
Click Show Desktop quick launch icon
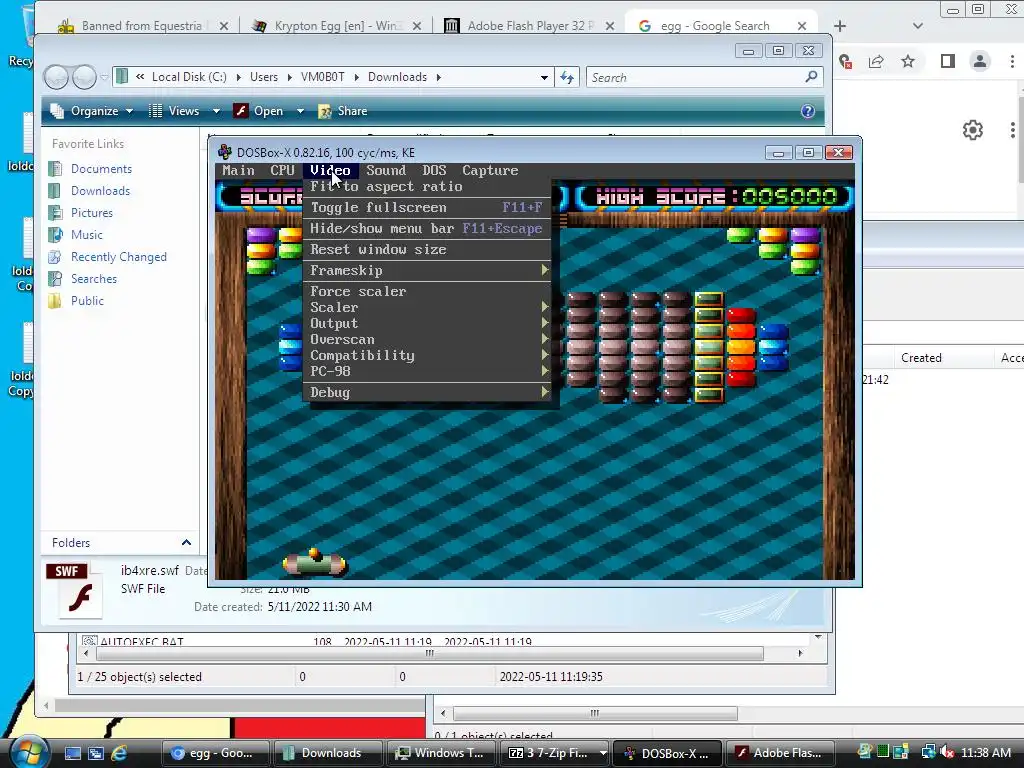click(x=72, y=753)
